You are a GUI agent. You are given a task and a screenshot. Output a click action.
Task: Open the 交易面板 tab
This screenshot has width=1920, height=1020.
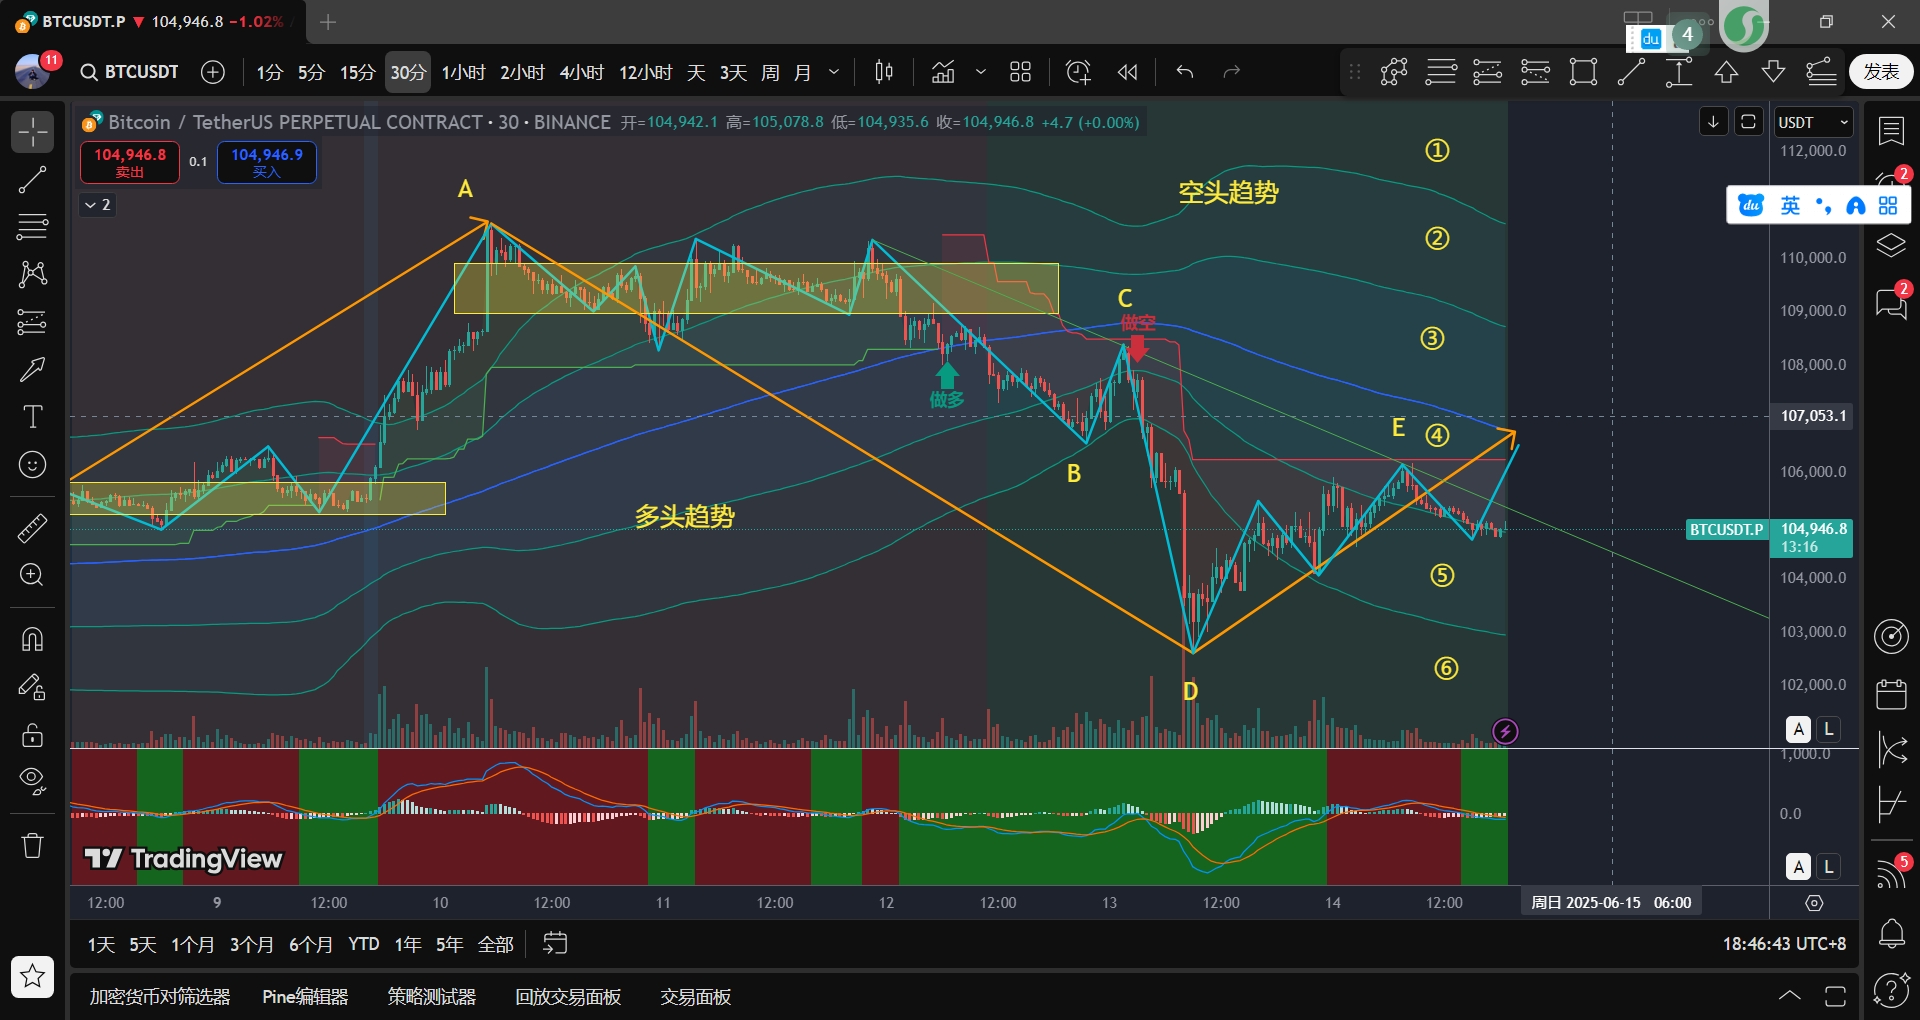click(695, 997)
